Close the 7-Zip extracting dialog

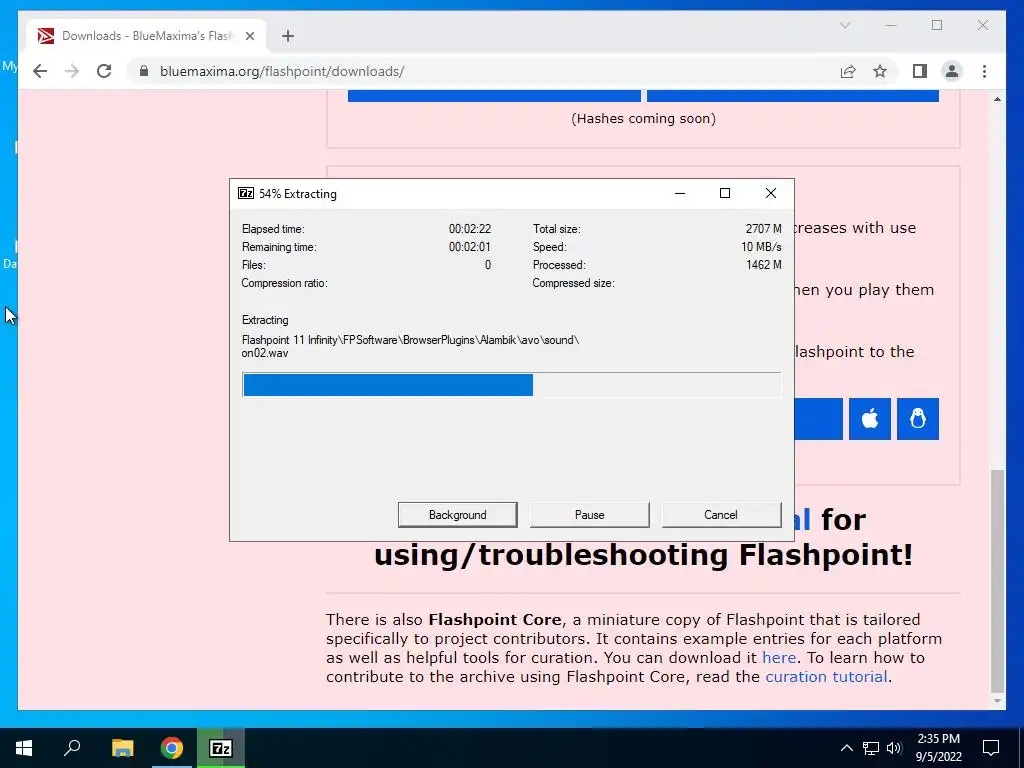(771, 193)
